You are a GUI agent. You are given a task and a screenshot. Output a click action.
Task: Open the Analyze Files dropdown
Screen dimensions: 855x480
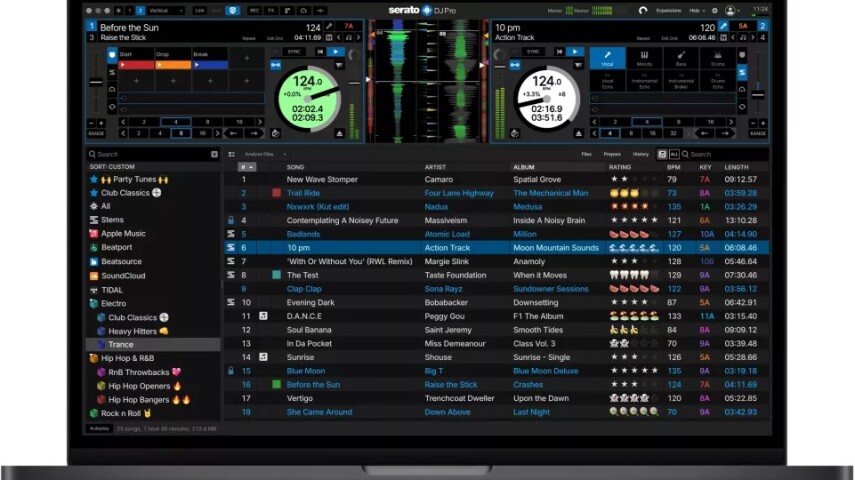click(x=265, y=154)
